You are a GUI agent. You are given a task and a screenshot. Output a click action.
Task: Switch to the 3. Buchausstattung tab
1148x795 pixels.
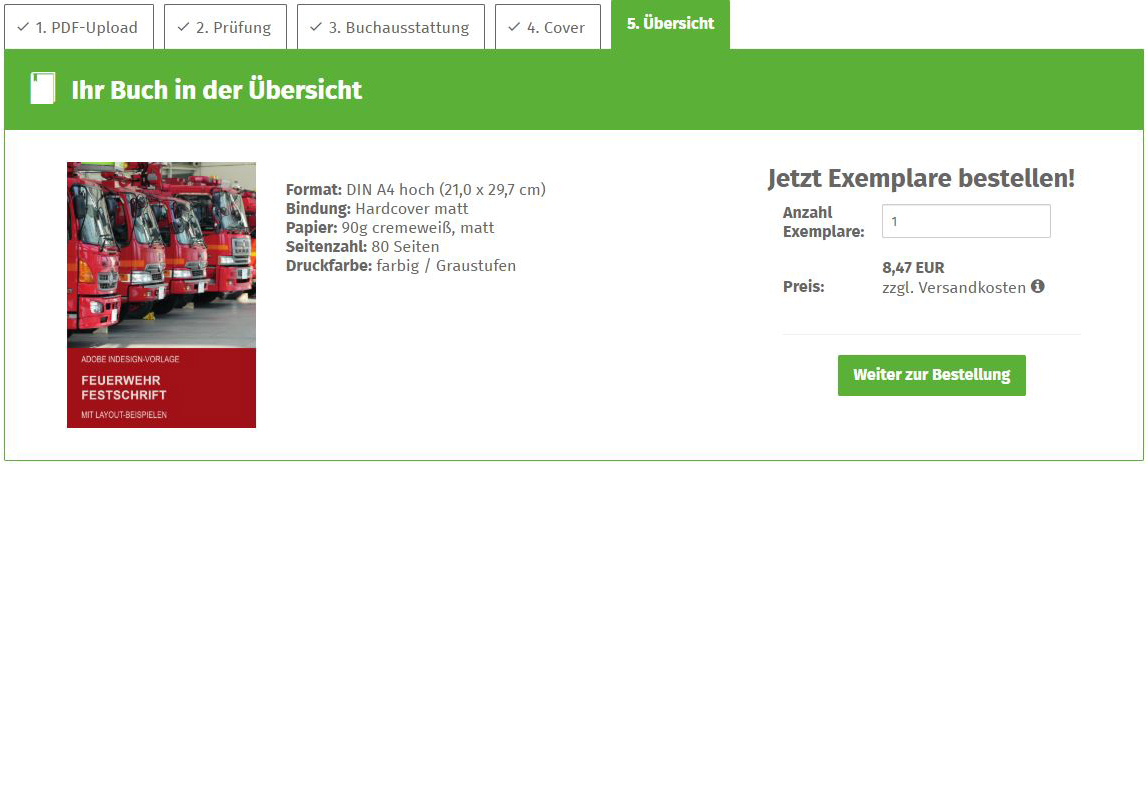point(391,27)
